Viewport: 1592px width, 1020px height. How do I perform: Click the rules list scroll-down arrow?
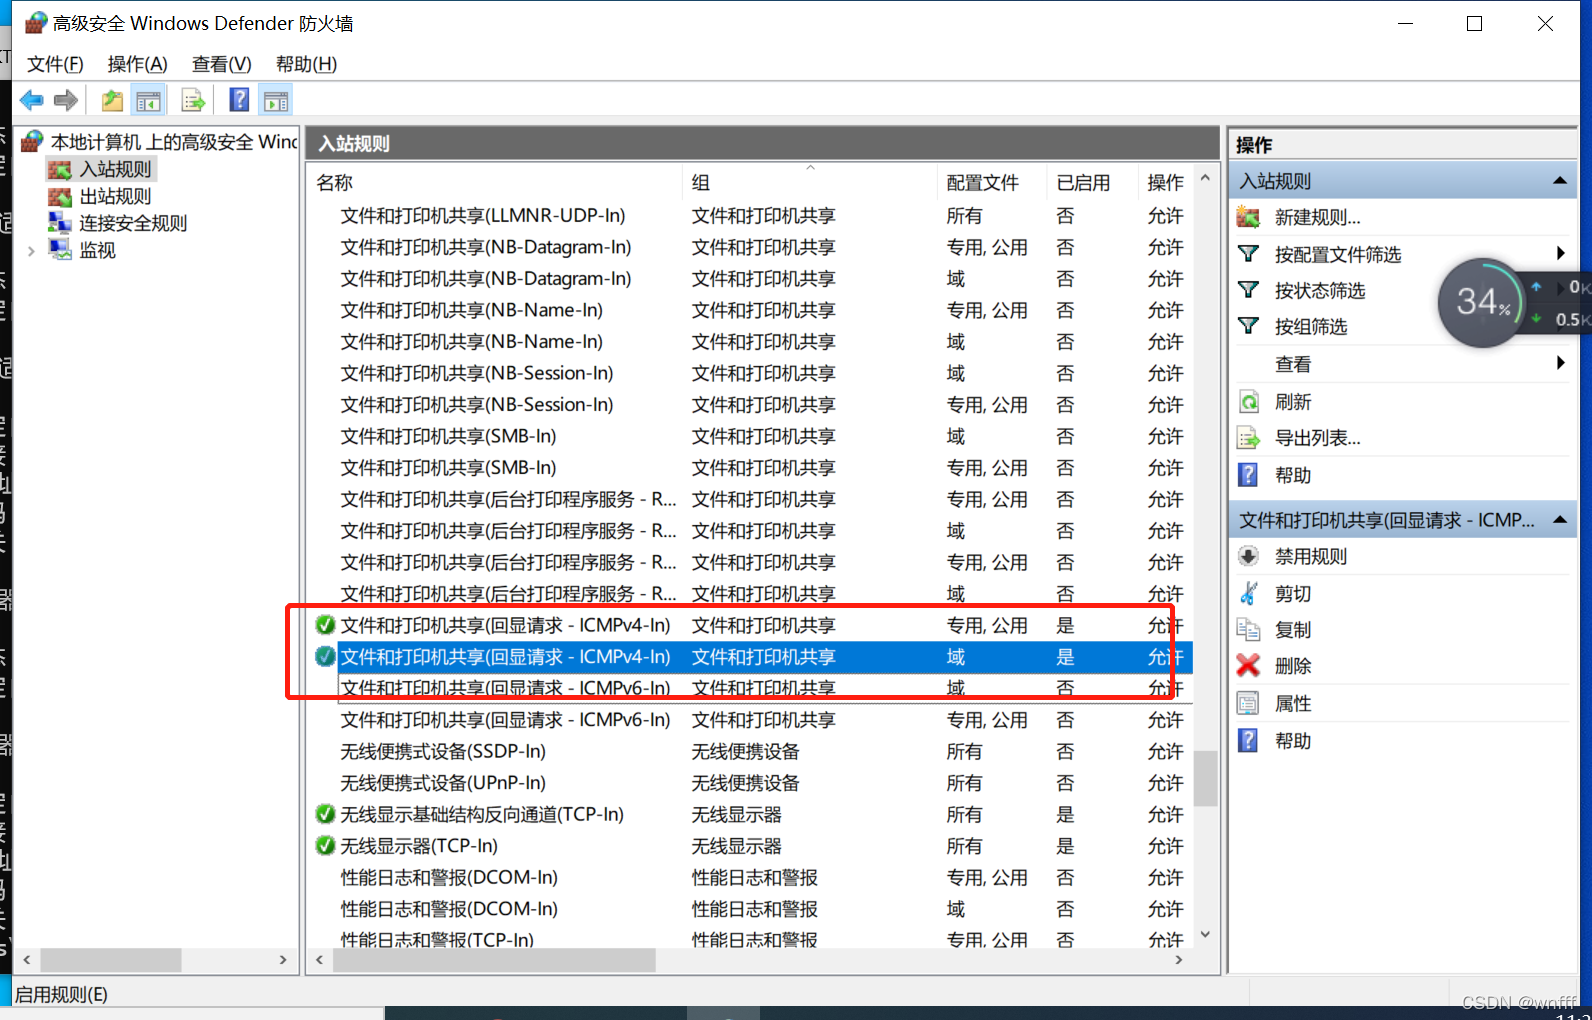click(1206, 935)
